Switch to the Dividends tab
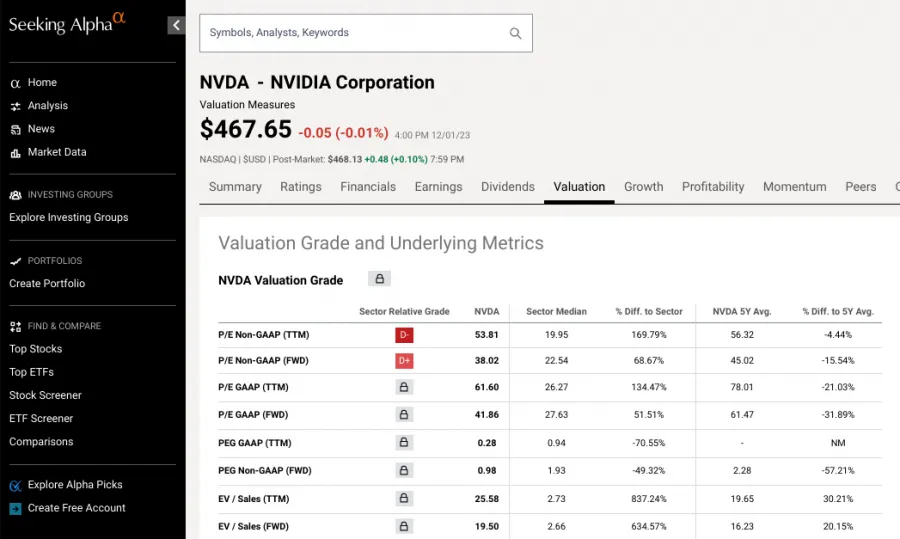This screenshot has height=539, width=900. 508,187
